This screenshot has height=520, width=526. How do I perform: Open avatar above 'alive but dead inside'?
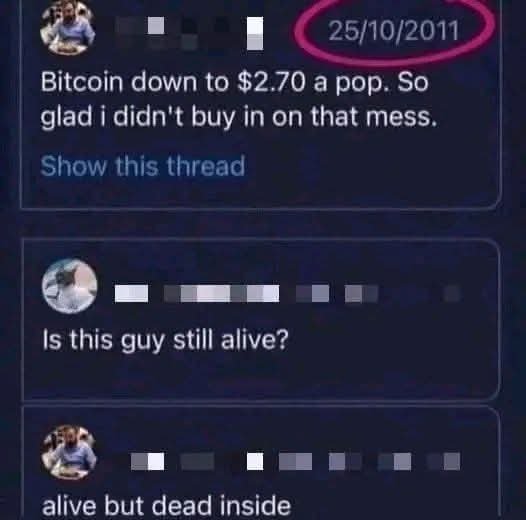(x=69, y=452)
